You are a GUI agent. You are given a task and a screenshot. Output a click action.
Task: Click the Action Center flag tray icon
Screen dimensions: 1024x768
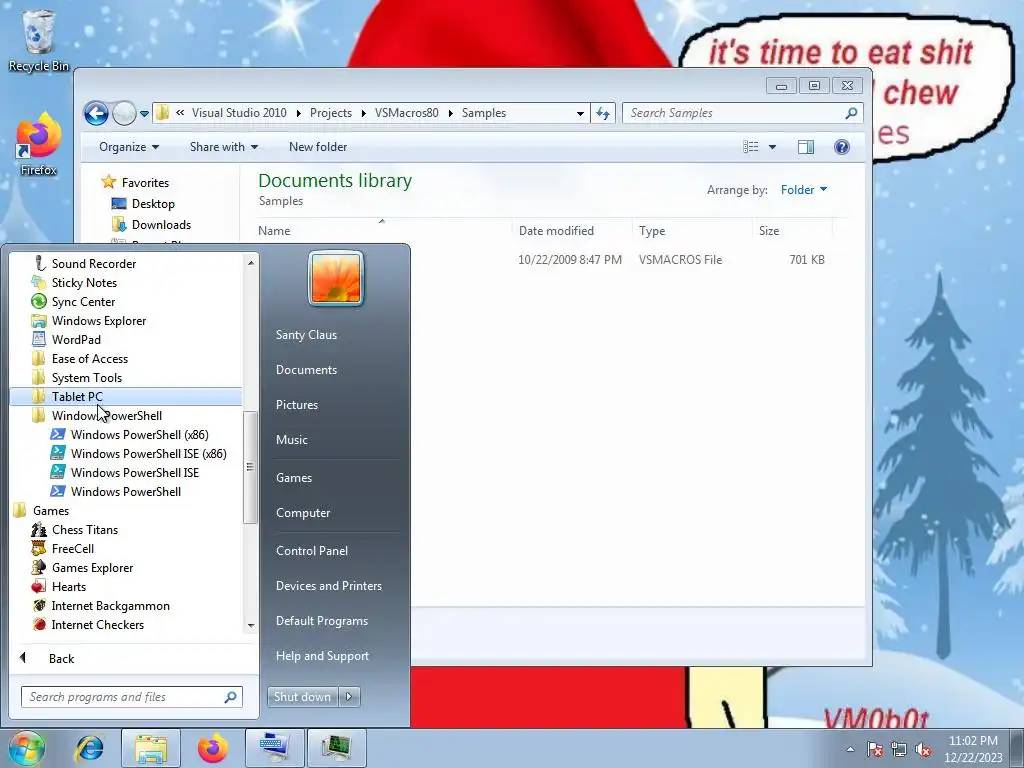[874, 750]
